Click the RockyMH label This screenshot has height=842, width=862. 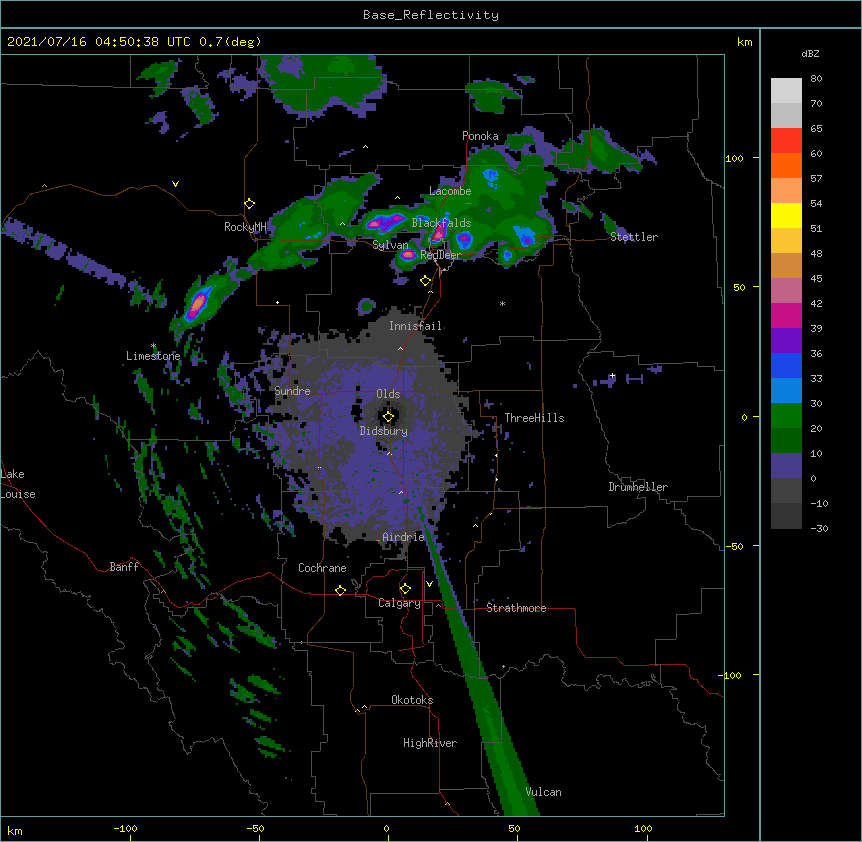point(245,226)
